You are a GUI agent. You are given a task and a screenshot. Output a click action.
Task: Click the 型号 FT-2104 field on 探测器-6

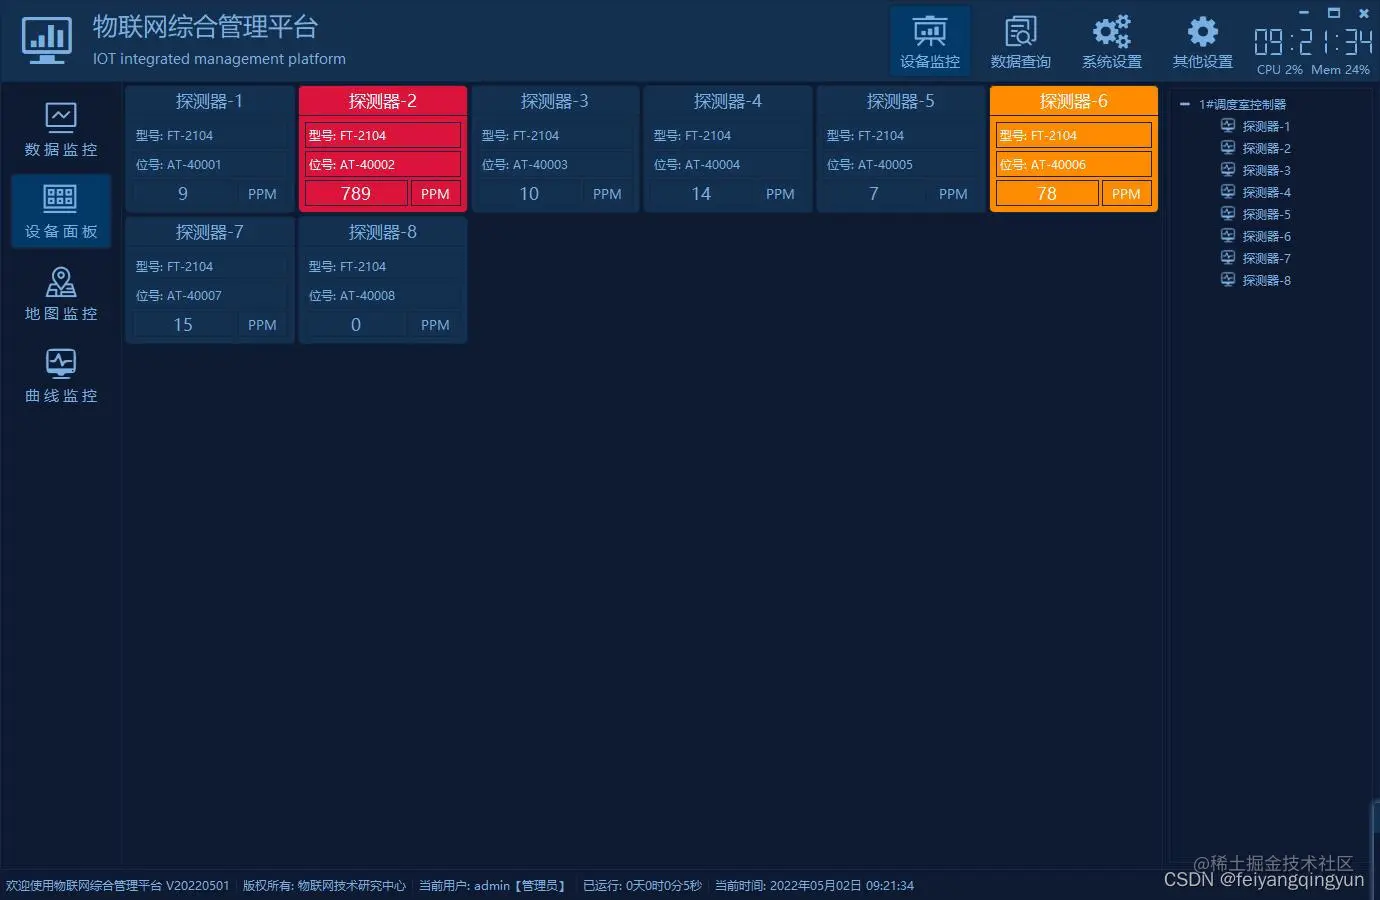(1074, 135)
